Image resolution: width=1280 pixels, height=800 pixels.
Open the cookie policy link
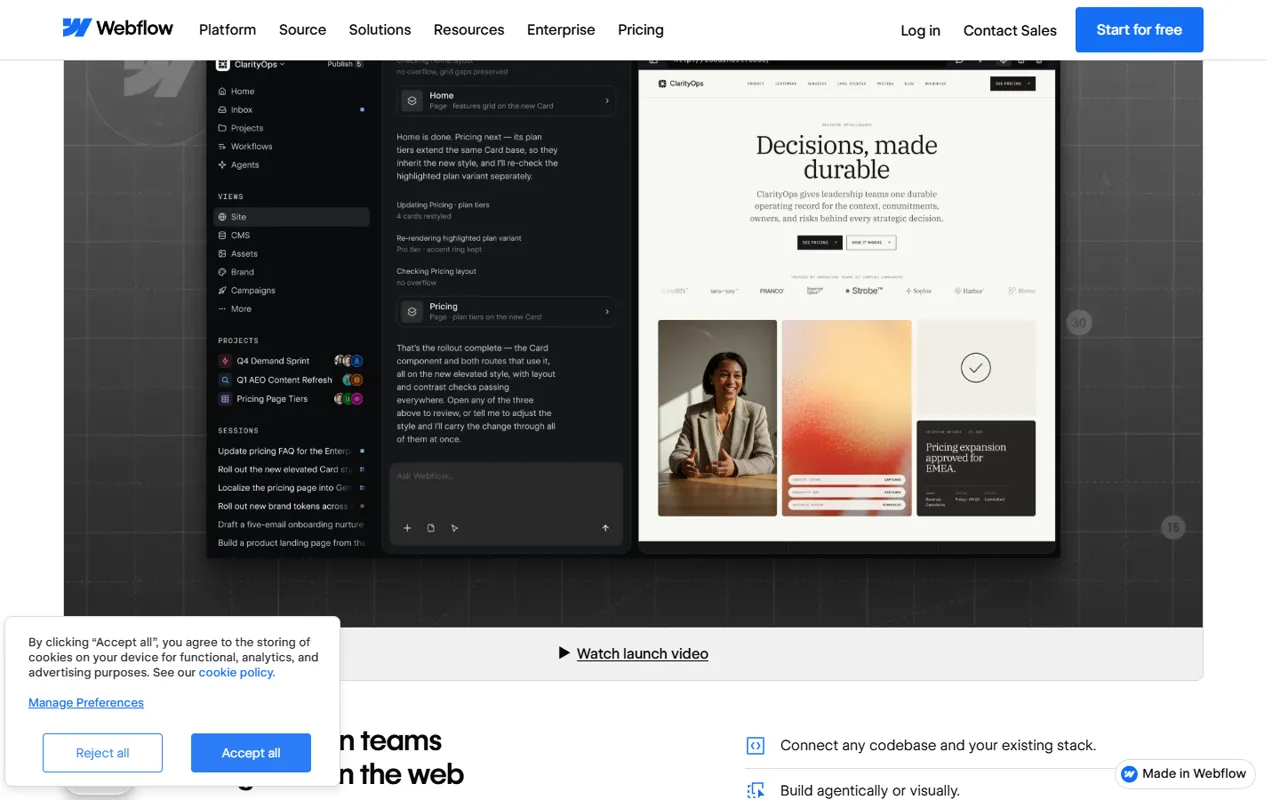coord(237,672)
